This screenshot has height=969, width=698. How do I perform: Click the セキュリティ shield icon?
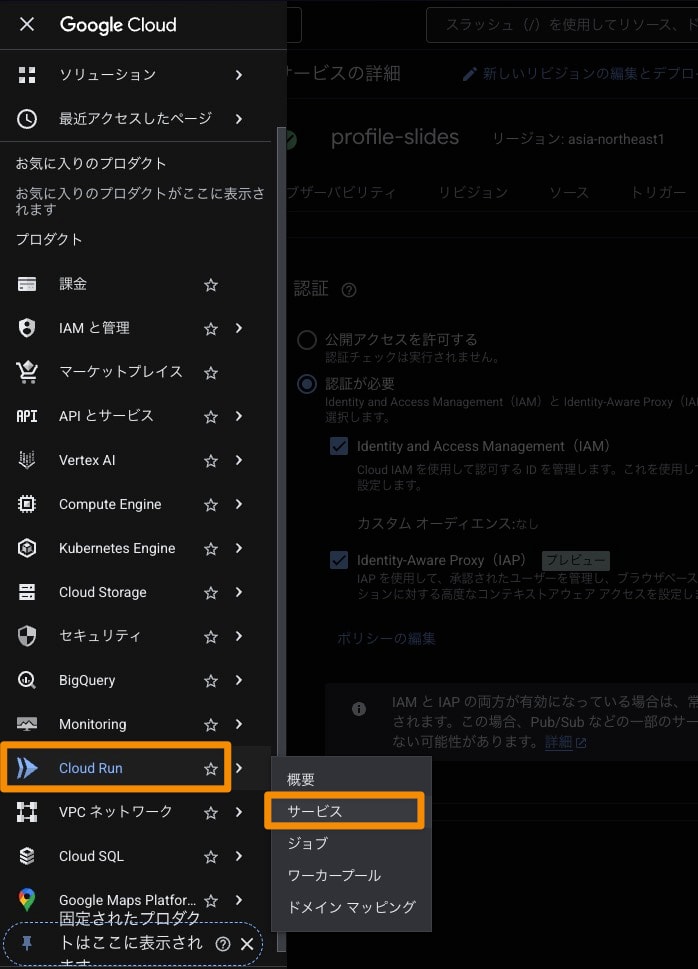27,636
